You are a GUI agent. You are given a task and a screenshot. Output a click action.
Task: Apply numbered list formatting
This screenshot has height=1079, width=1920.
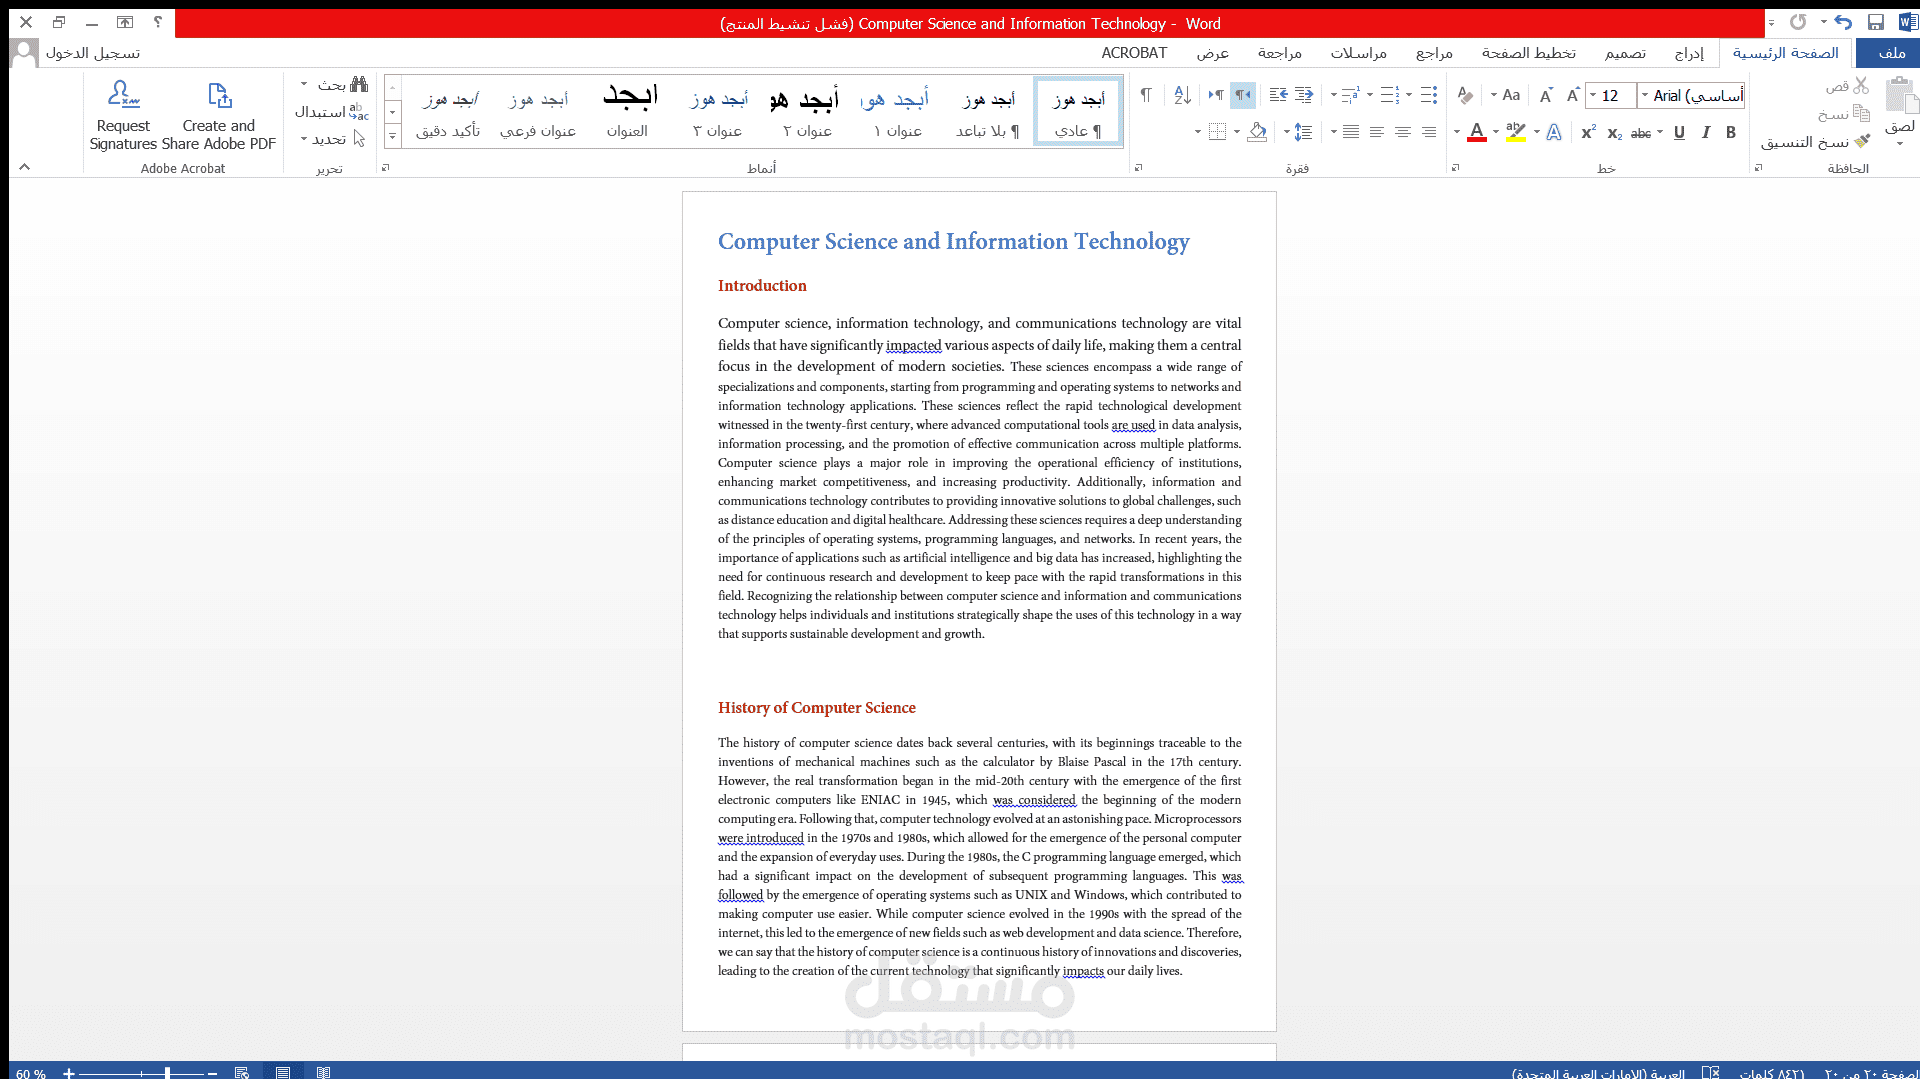[x=1389, y=95]
